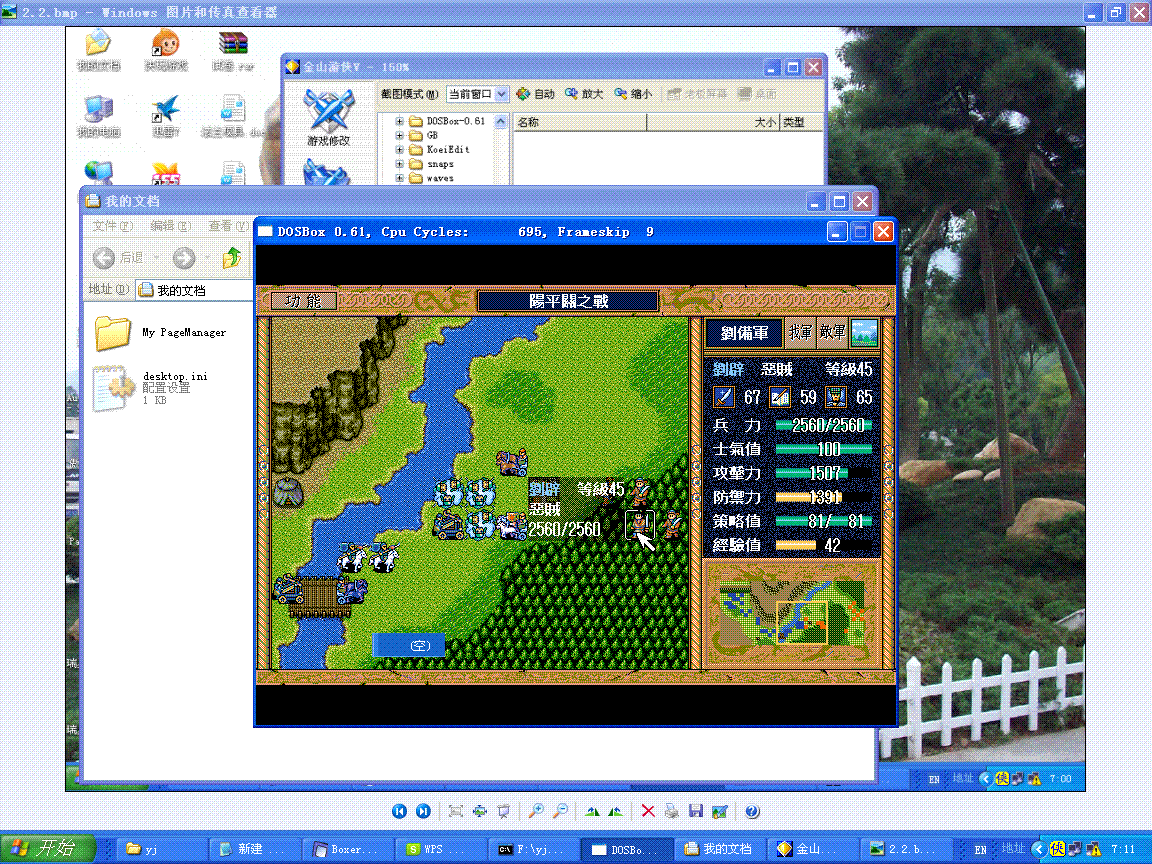Click the Zoom Out magnifier icon
1152x864 pixels.
561,811
